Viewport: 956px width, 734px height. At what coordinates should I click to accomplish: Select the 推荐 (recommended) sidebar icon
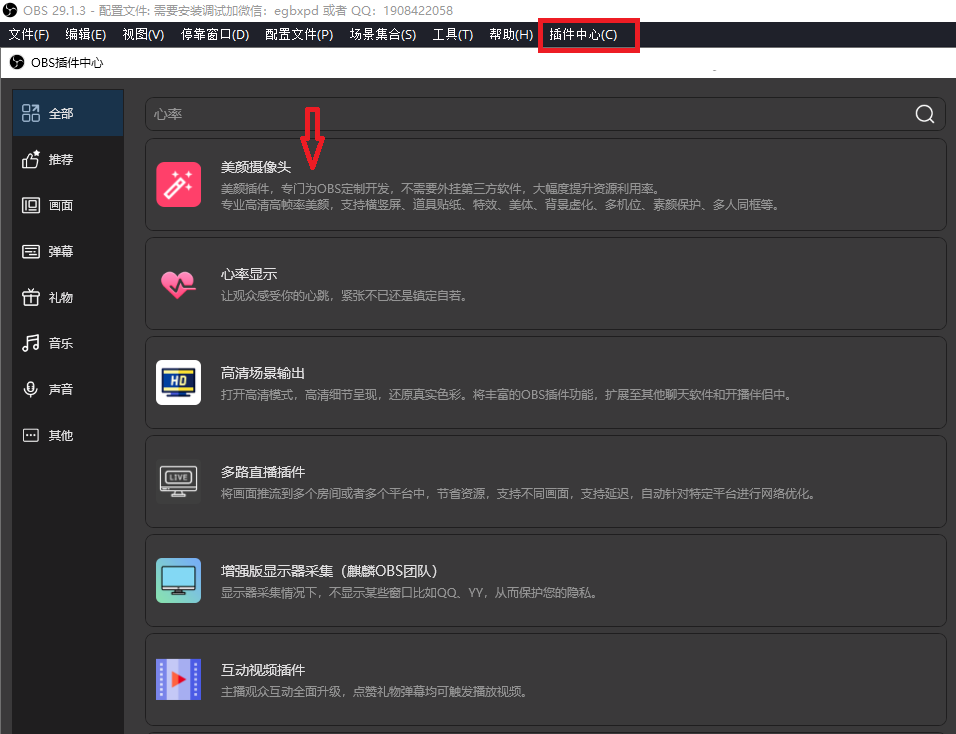click(x=67, y=159)
